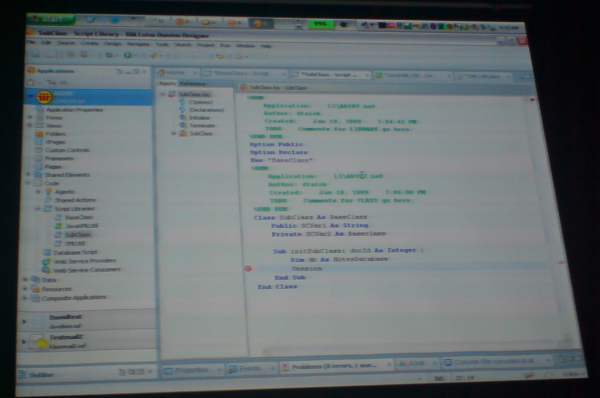
Task: Click the Domino Designer title bar icon
Action: pos(31,33)
